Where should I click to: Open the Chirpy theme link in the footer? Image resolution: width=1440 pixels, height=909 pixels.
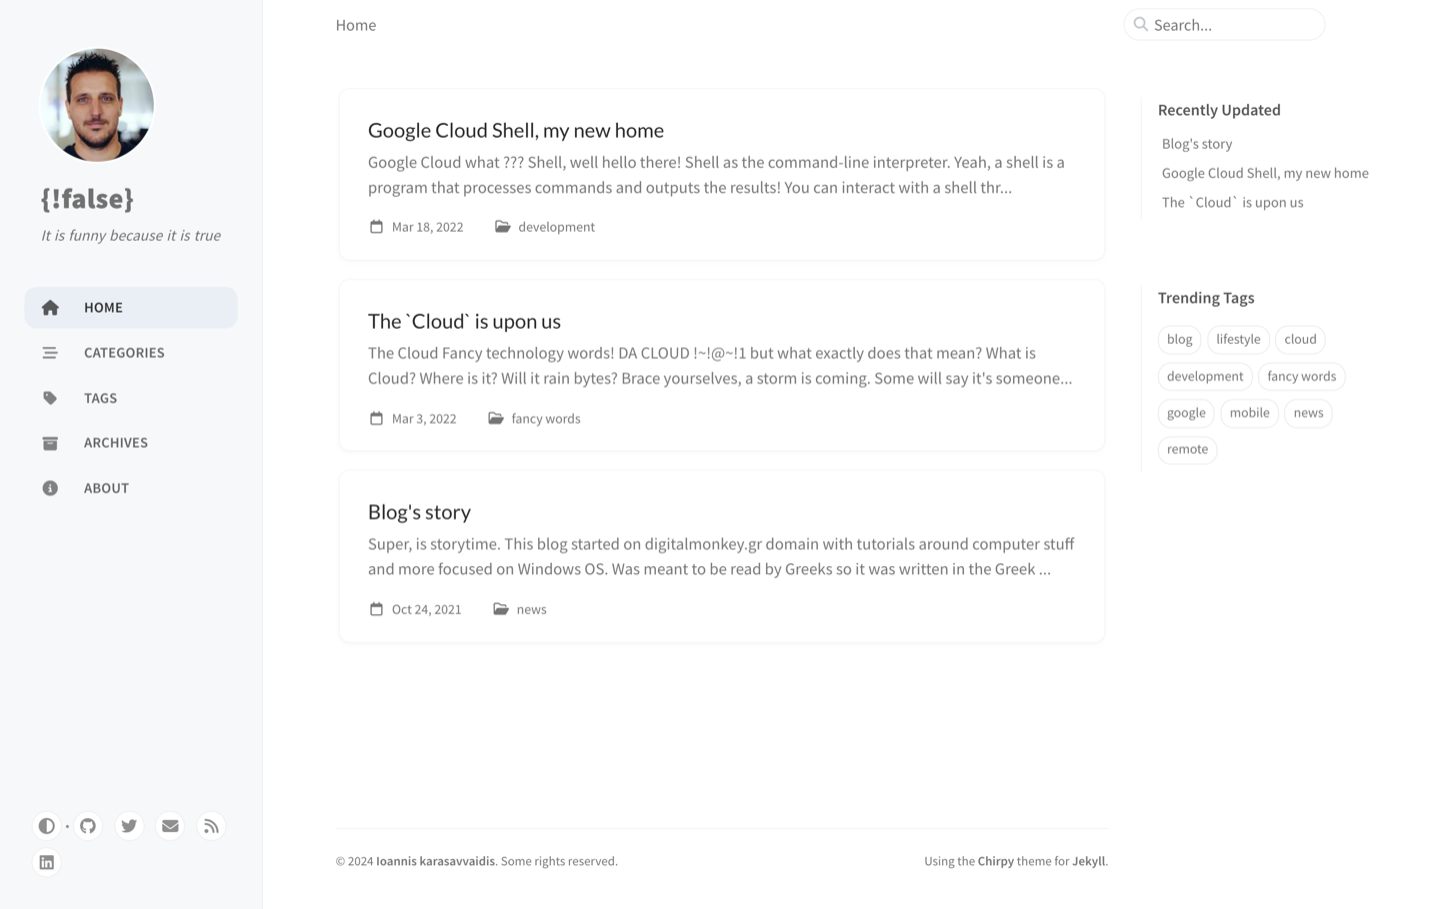click(996, 861)
